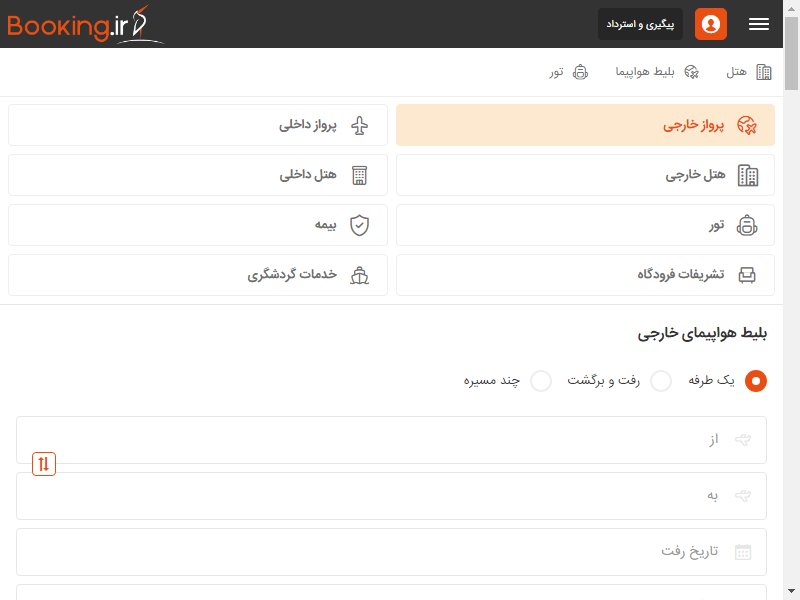The image size is (800, 600).
Task: Select the پرواز خارجی tab
Action: [x=585, y=125]
